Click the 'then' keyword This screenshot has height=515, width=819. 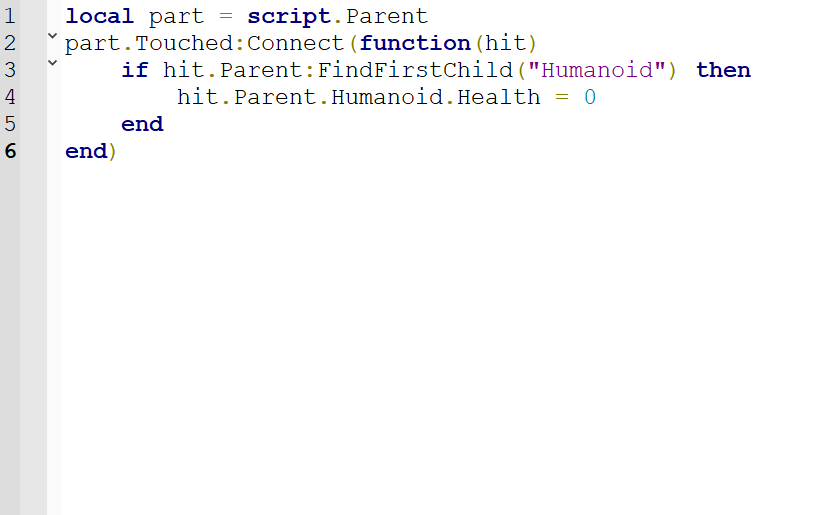(723, 71)
